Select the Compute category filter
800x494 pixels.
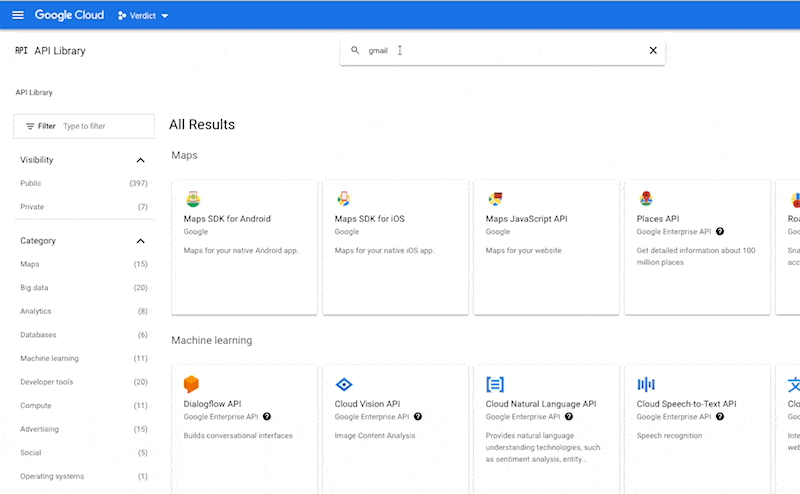coord(84,405)
